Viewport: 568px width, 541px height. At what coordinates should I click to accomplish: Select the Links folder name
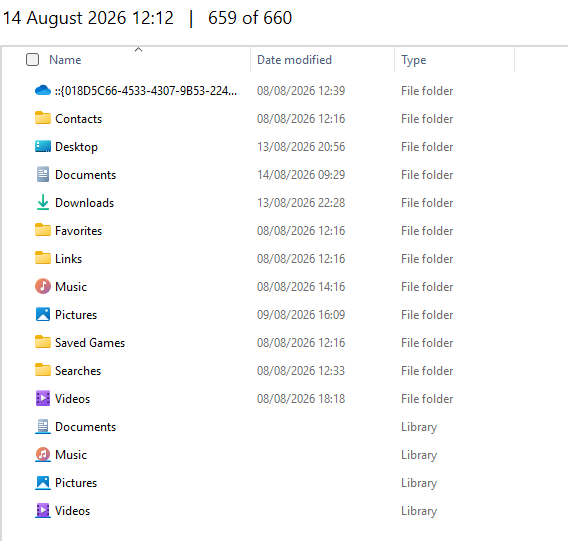click(x=68, y=258)
